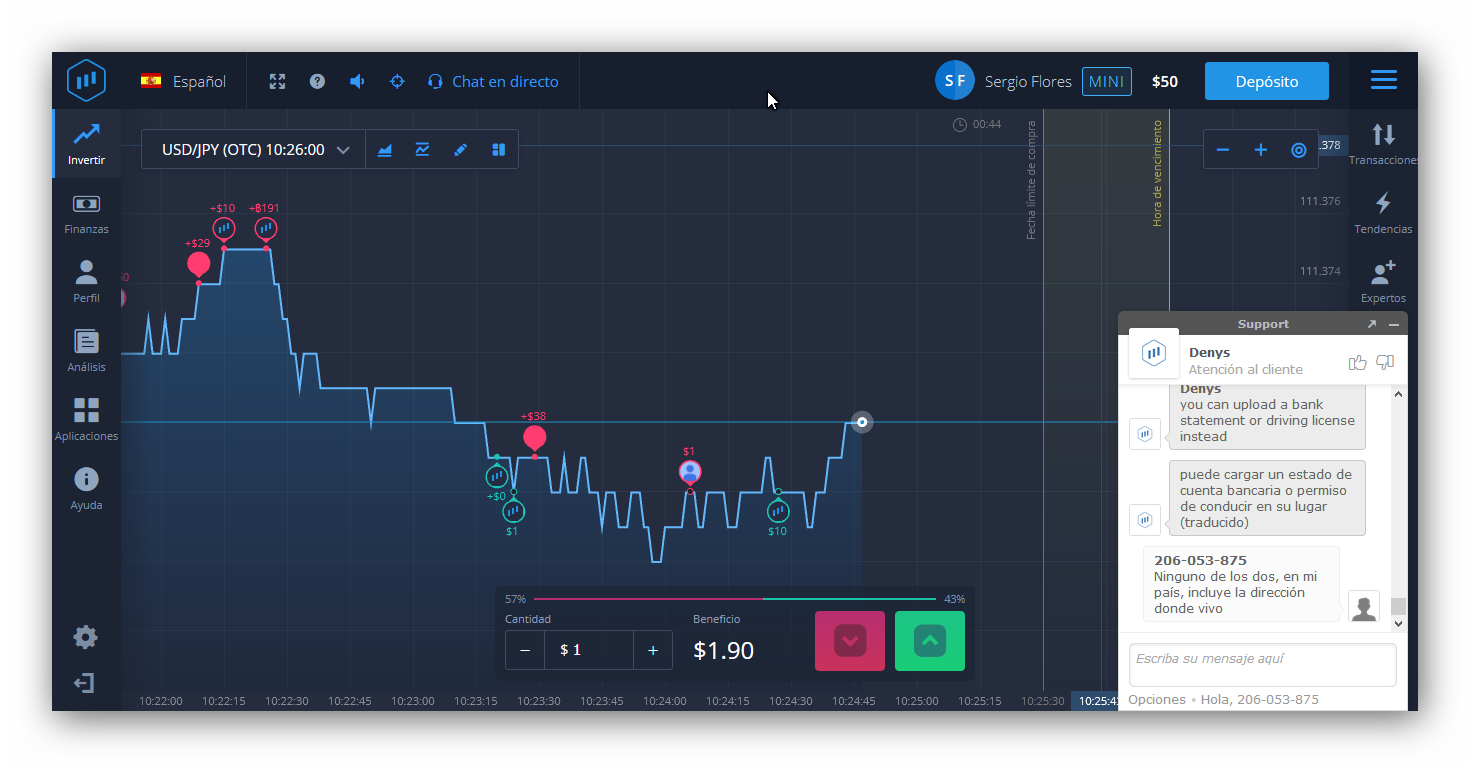
Task: Choose the area chart type icon
Action: 385,150
